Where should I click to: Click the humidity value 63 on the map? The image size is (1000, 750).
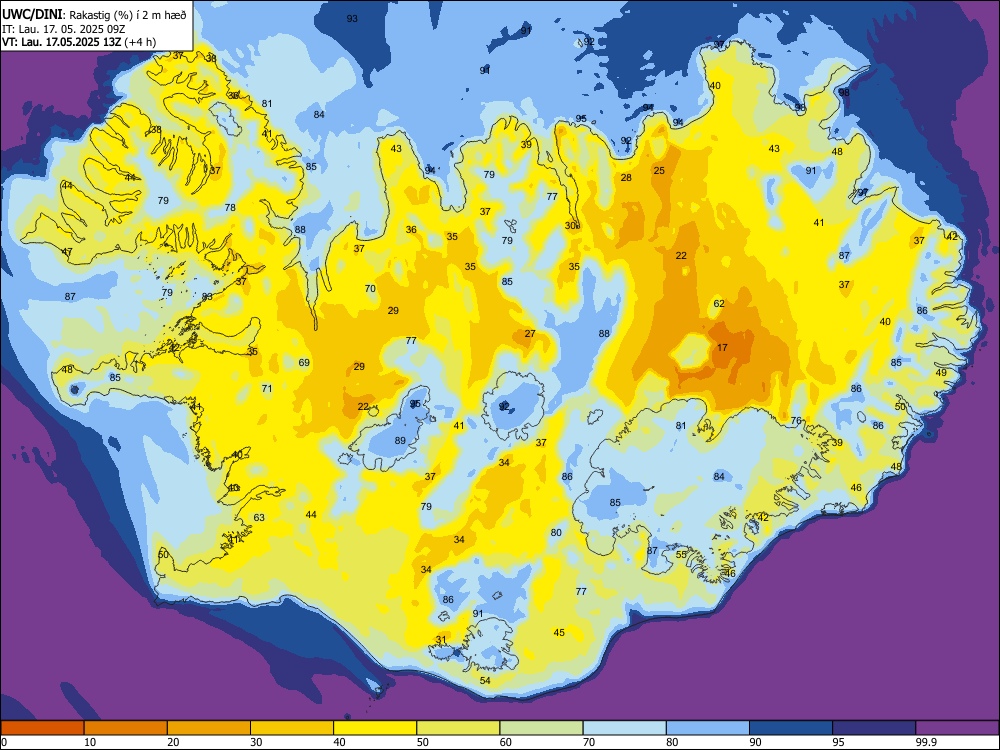[259, 517]
